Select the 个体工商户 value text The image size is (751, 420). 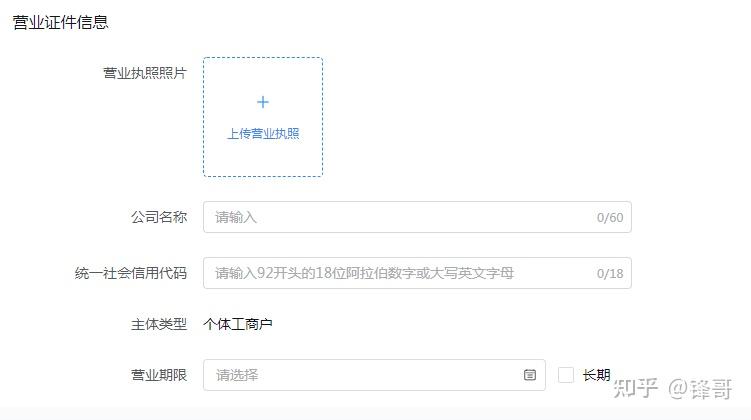pos(238,324)
